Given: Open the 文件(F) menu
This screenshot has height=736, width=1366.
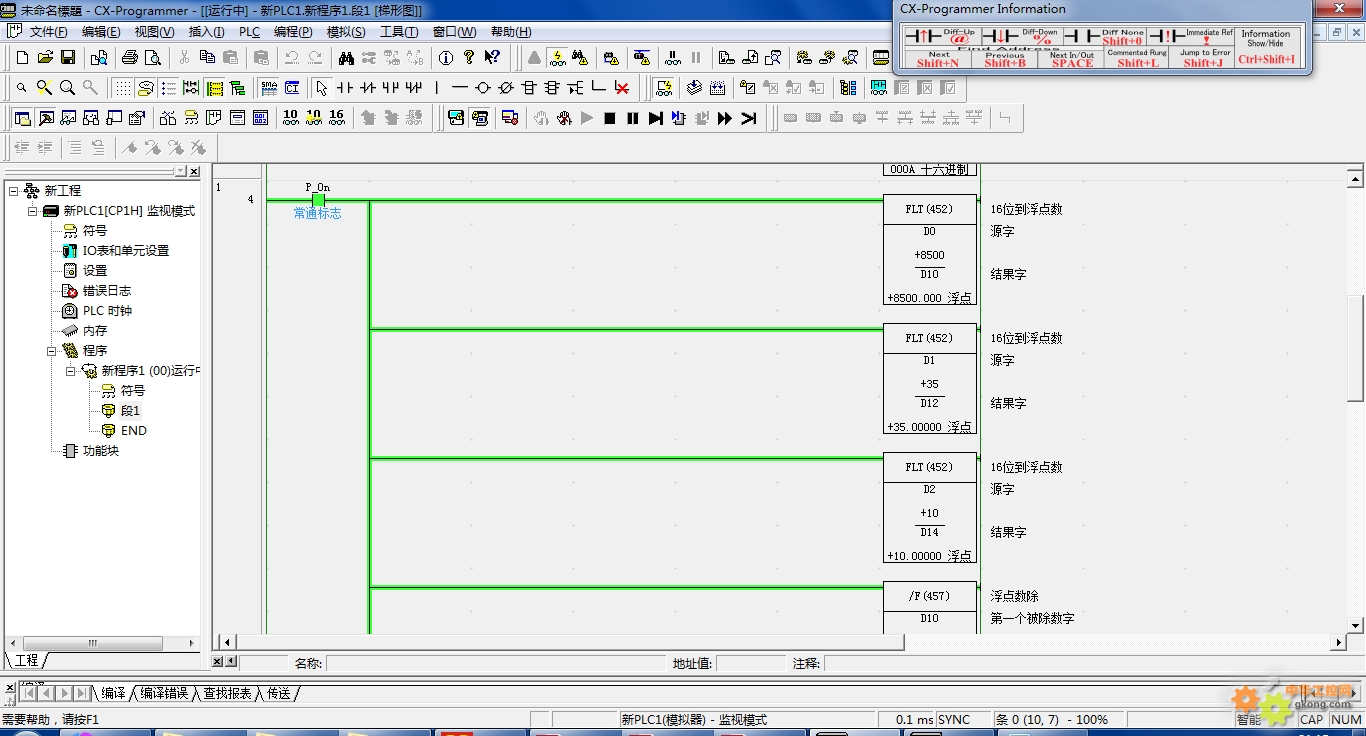Looking at the screenshot, I should tap(48, 32).
